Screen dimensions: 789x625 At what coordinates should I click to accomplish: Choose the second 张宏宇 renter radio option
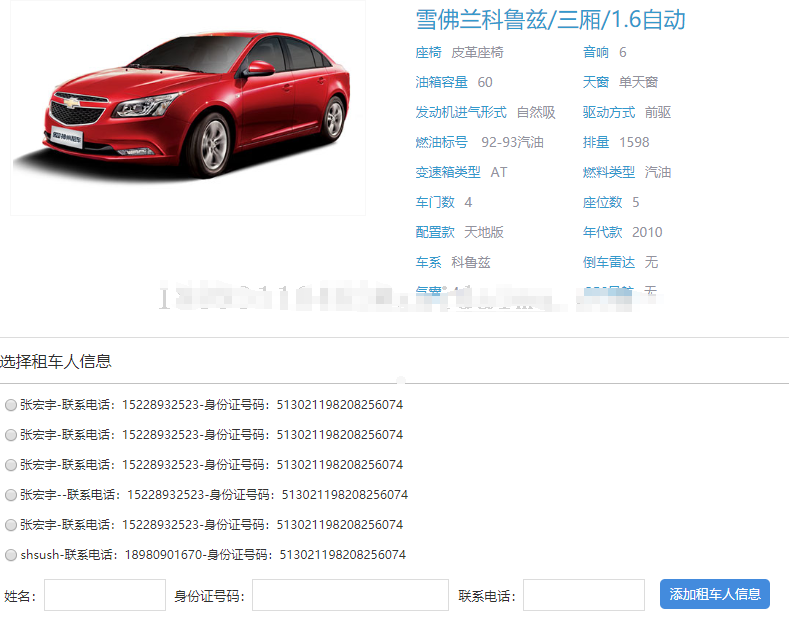click(x=11, y=435)
